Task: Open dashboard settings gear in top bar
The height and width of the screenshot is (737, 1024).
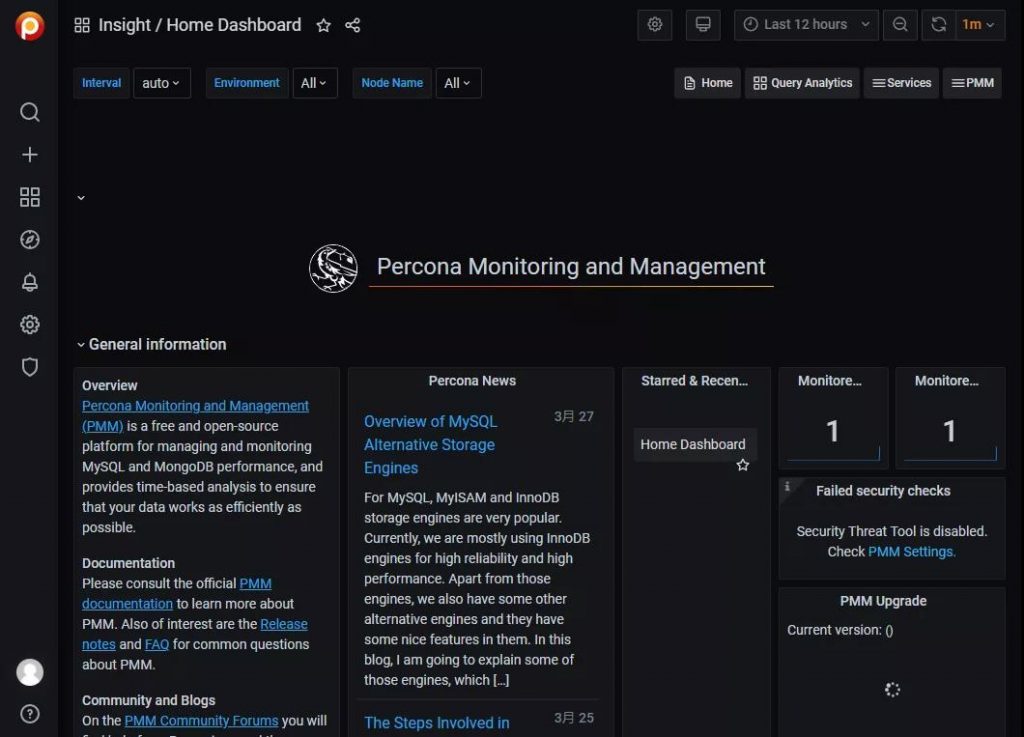Action: 654,25
